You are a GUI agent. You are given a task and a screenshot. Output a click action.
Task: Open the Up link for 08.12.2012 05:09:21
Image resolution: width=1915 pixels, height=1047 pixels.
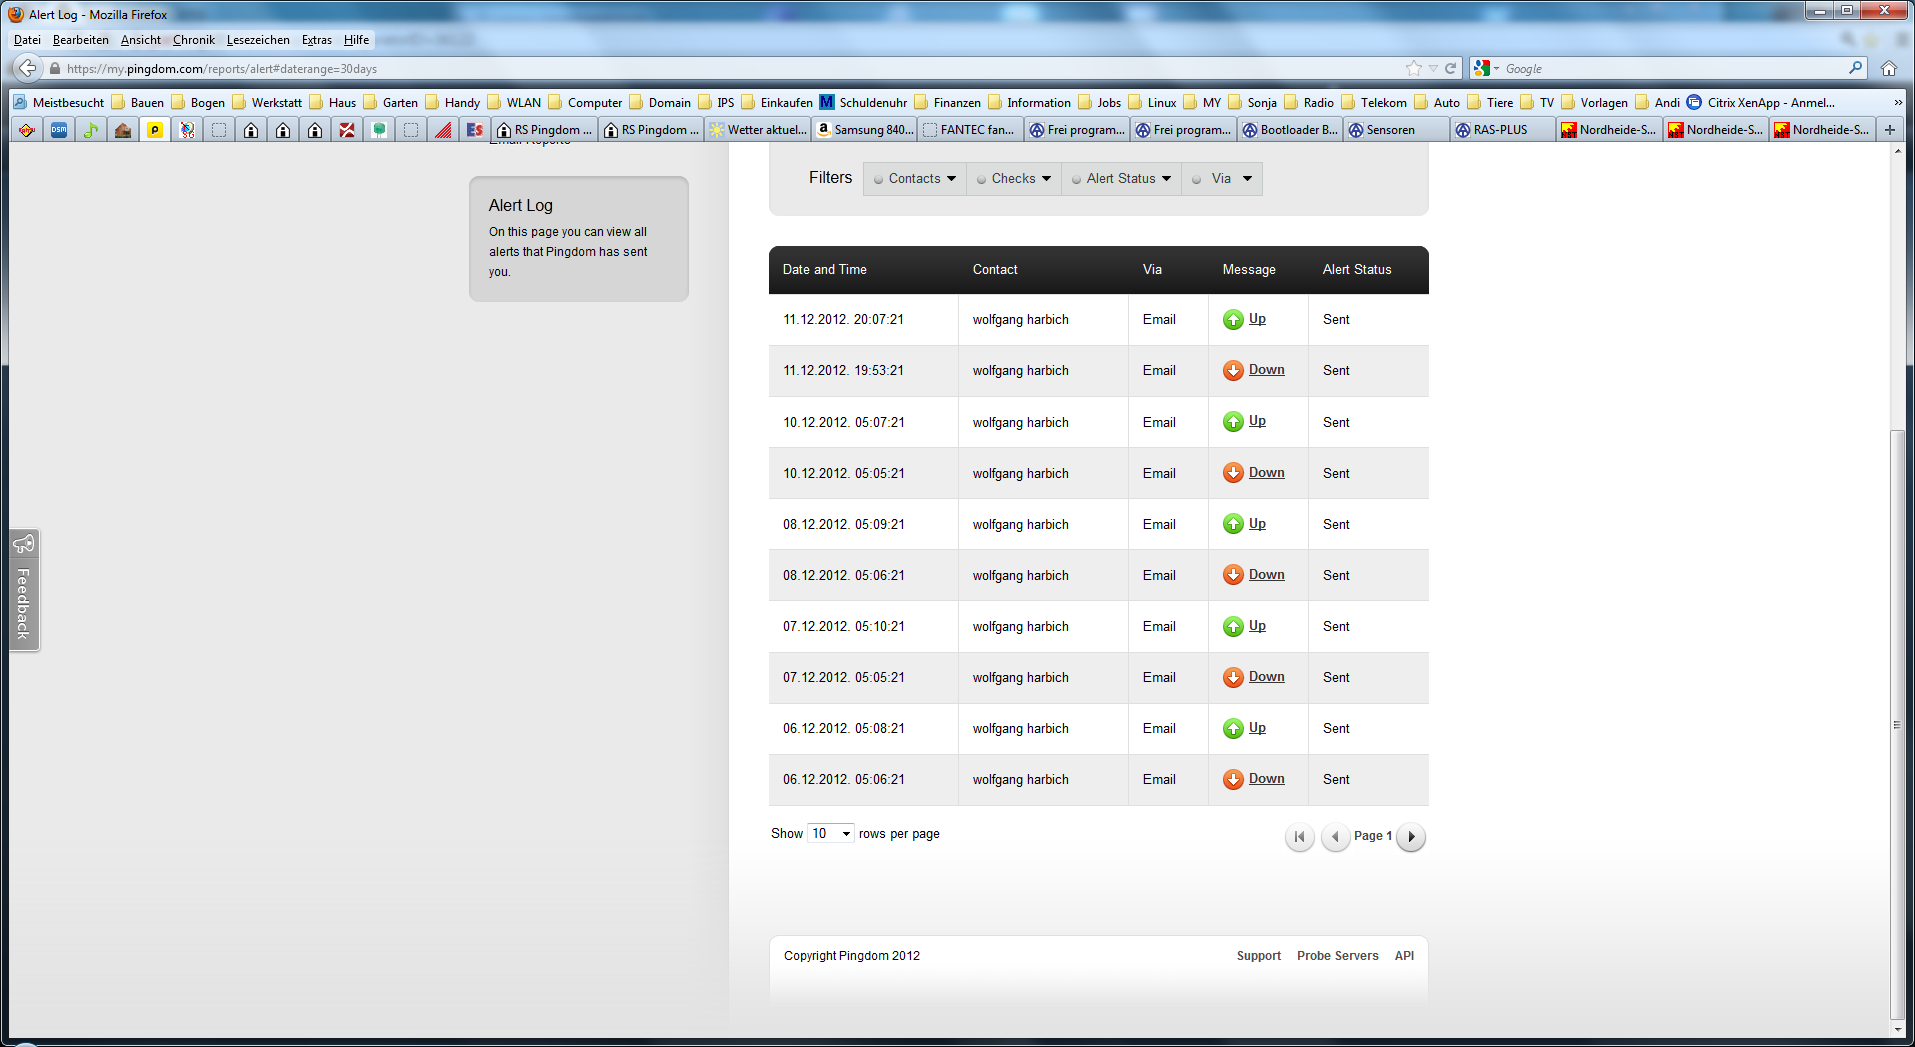(x=1257, y=524)
